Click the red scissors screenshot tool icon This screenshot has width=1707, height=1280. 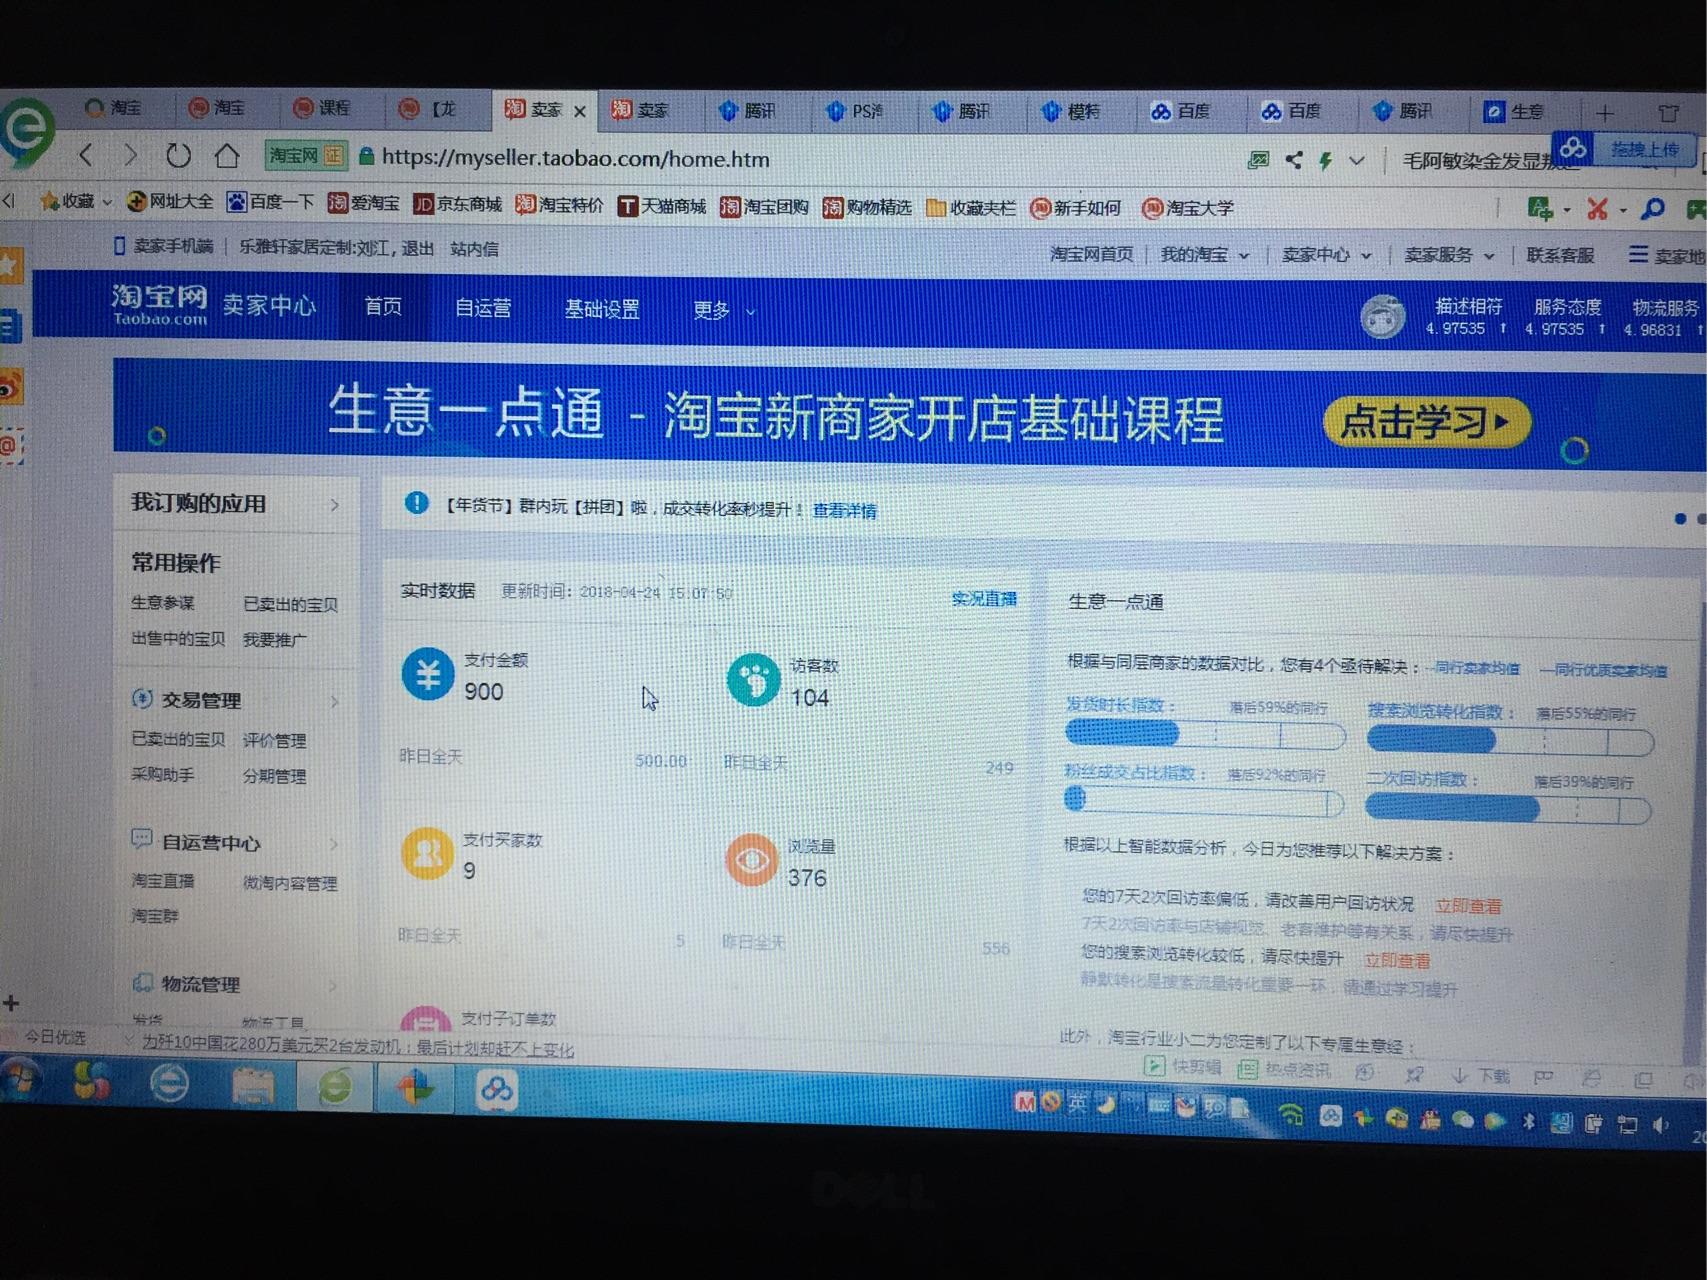point(1597,209)
